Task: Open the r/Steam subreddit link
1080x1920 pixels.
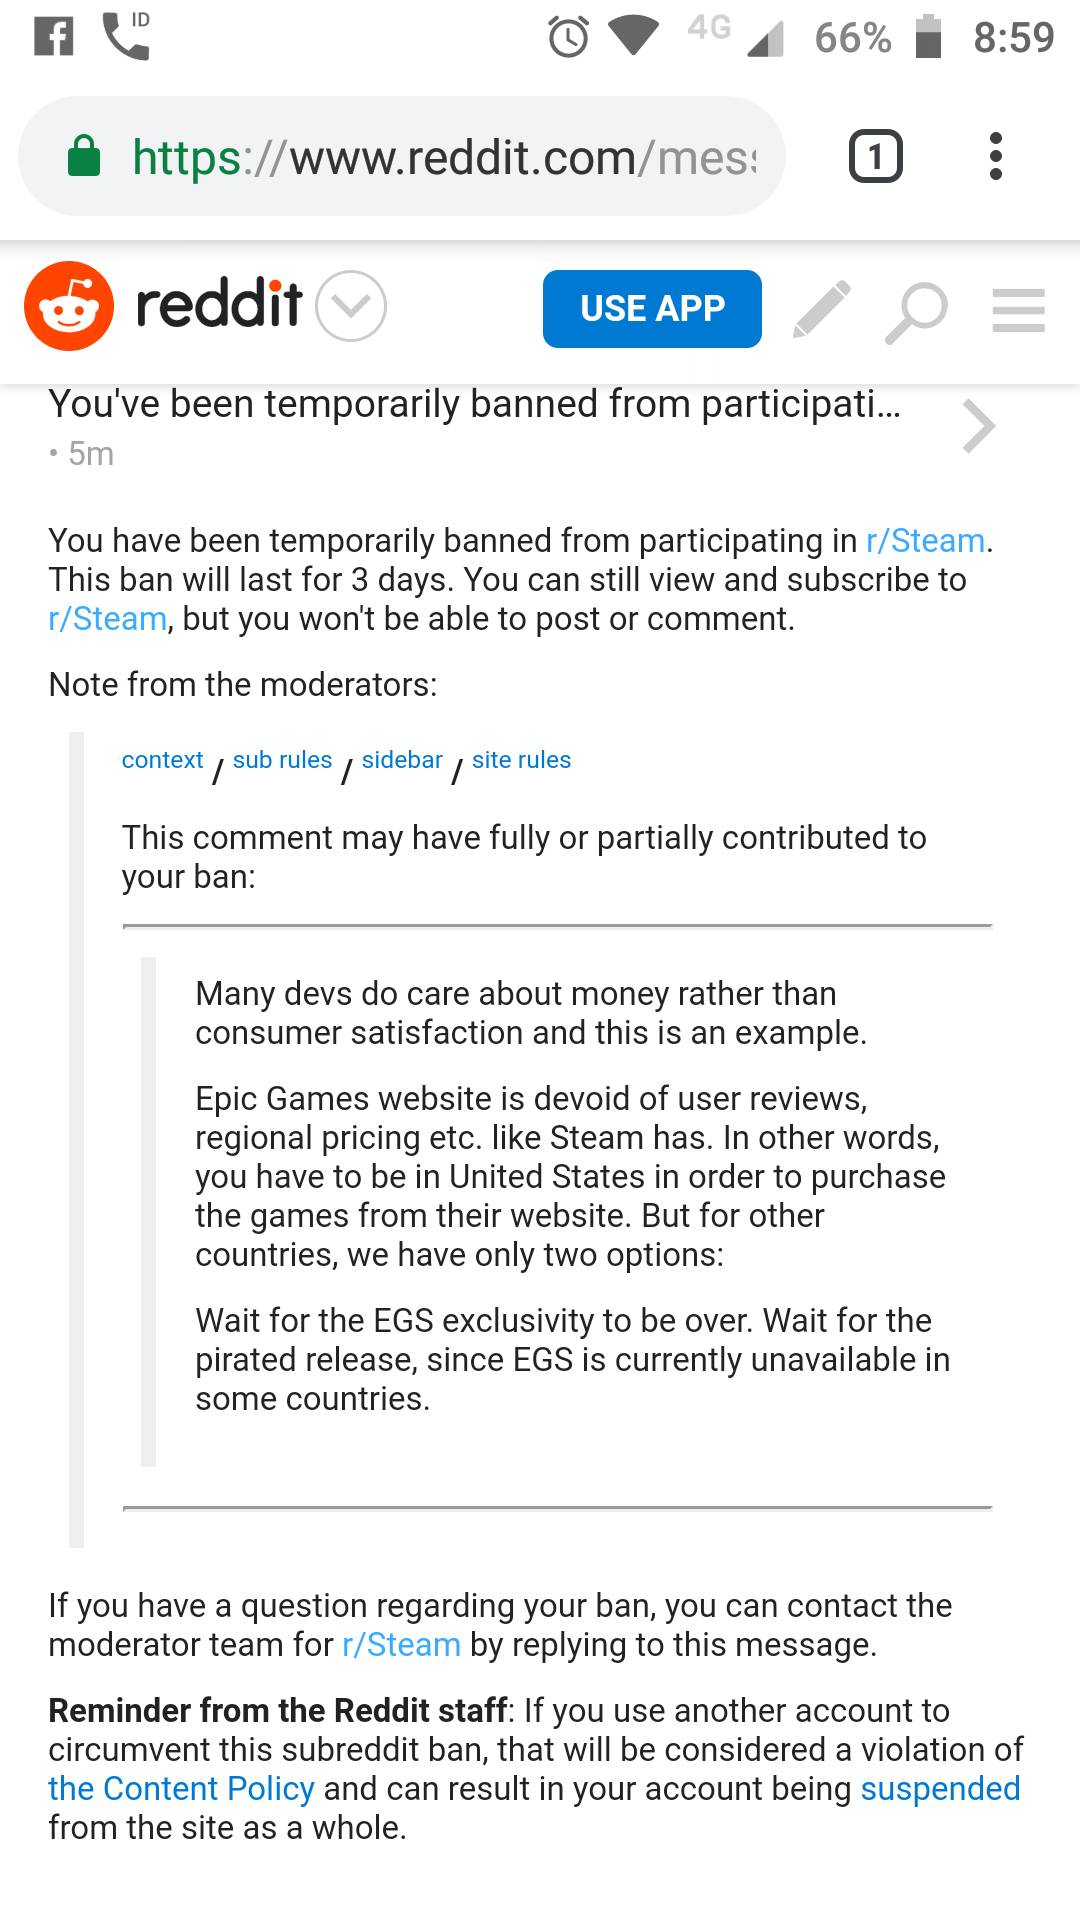Action: click(925, 541)
